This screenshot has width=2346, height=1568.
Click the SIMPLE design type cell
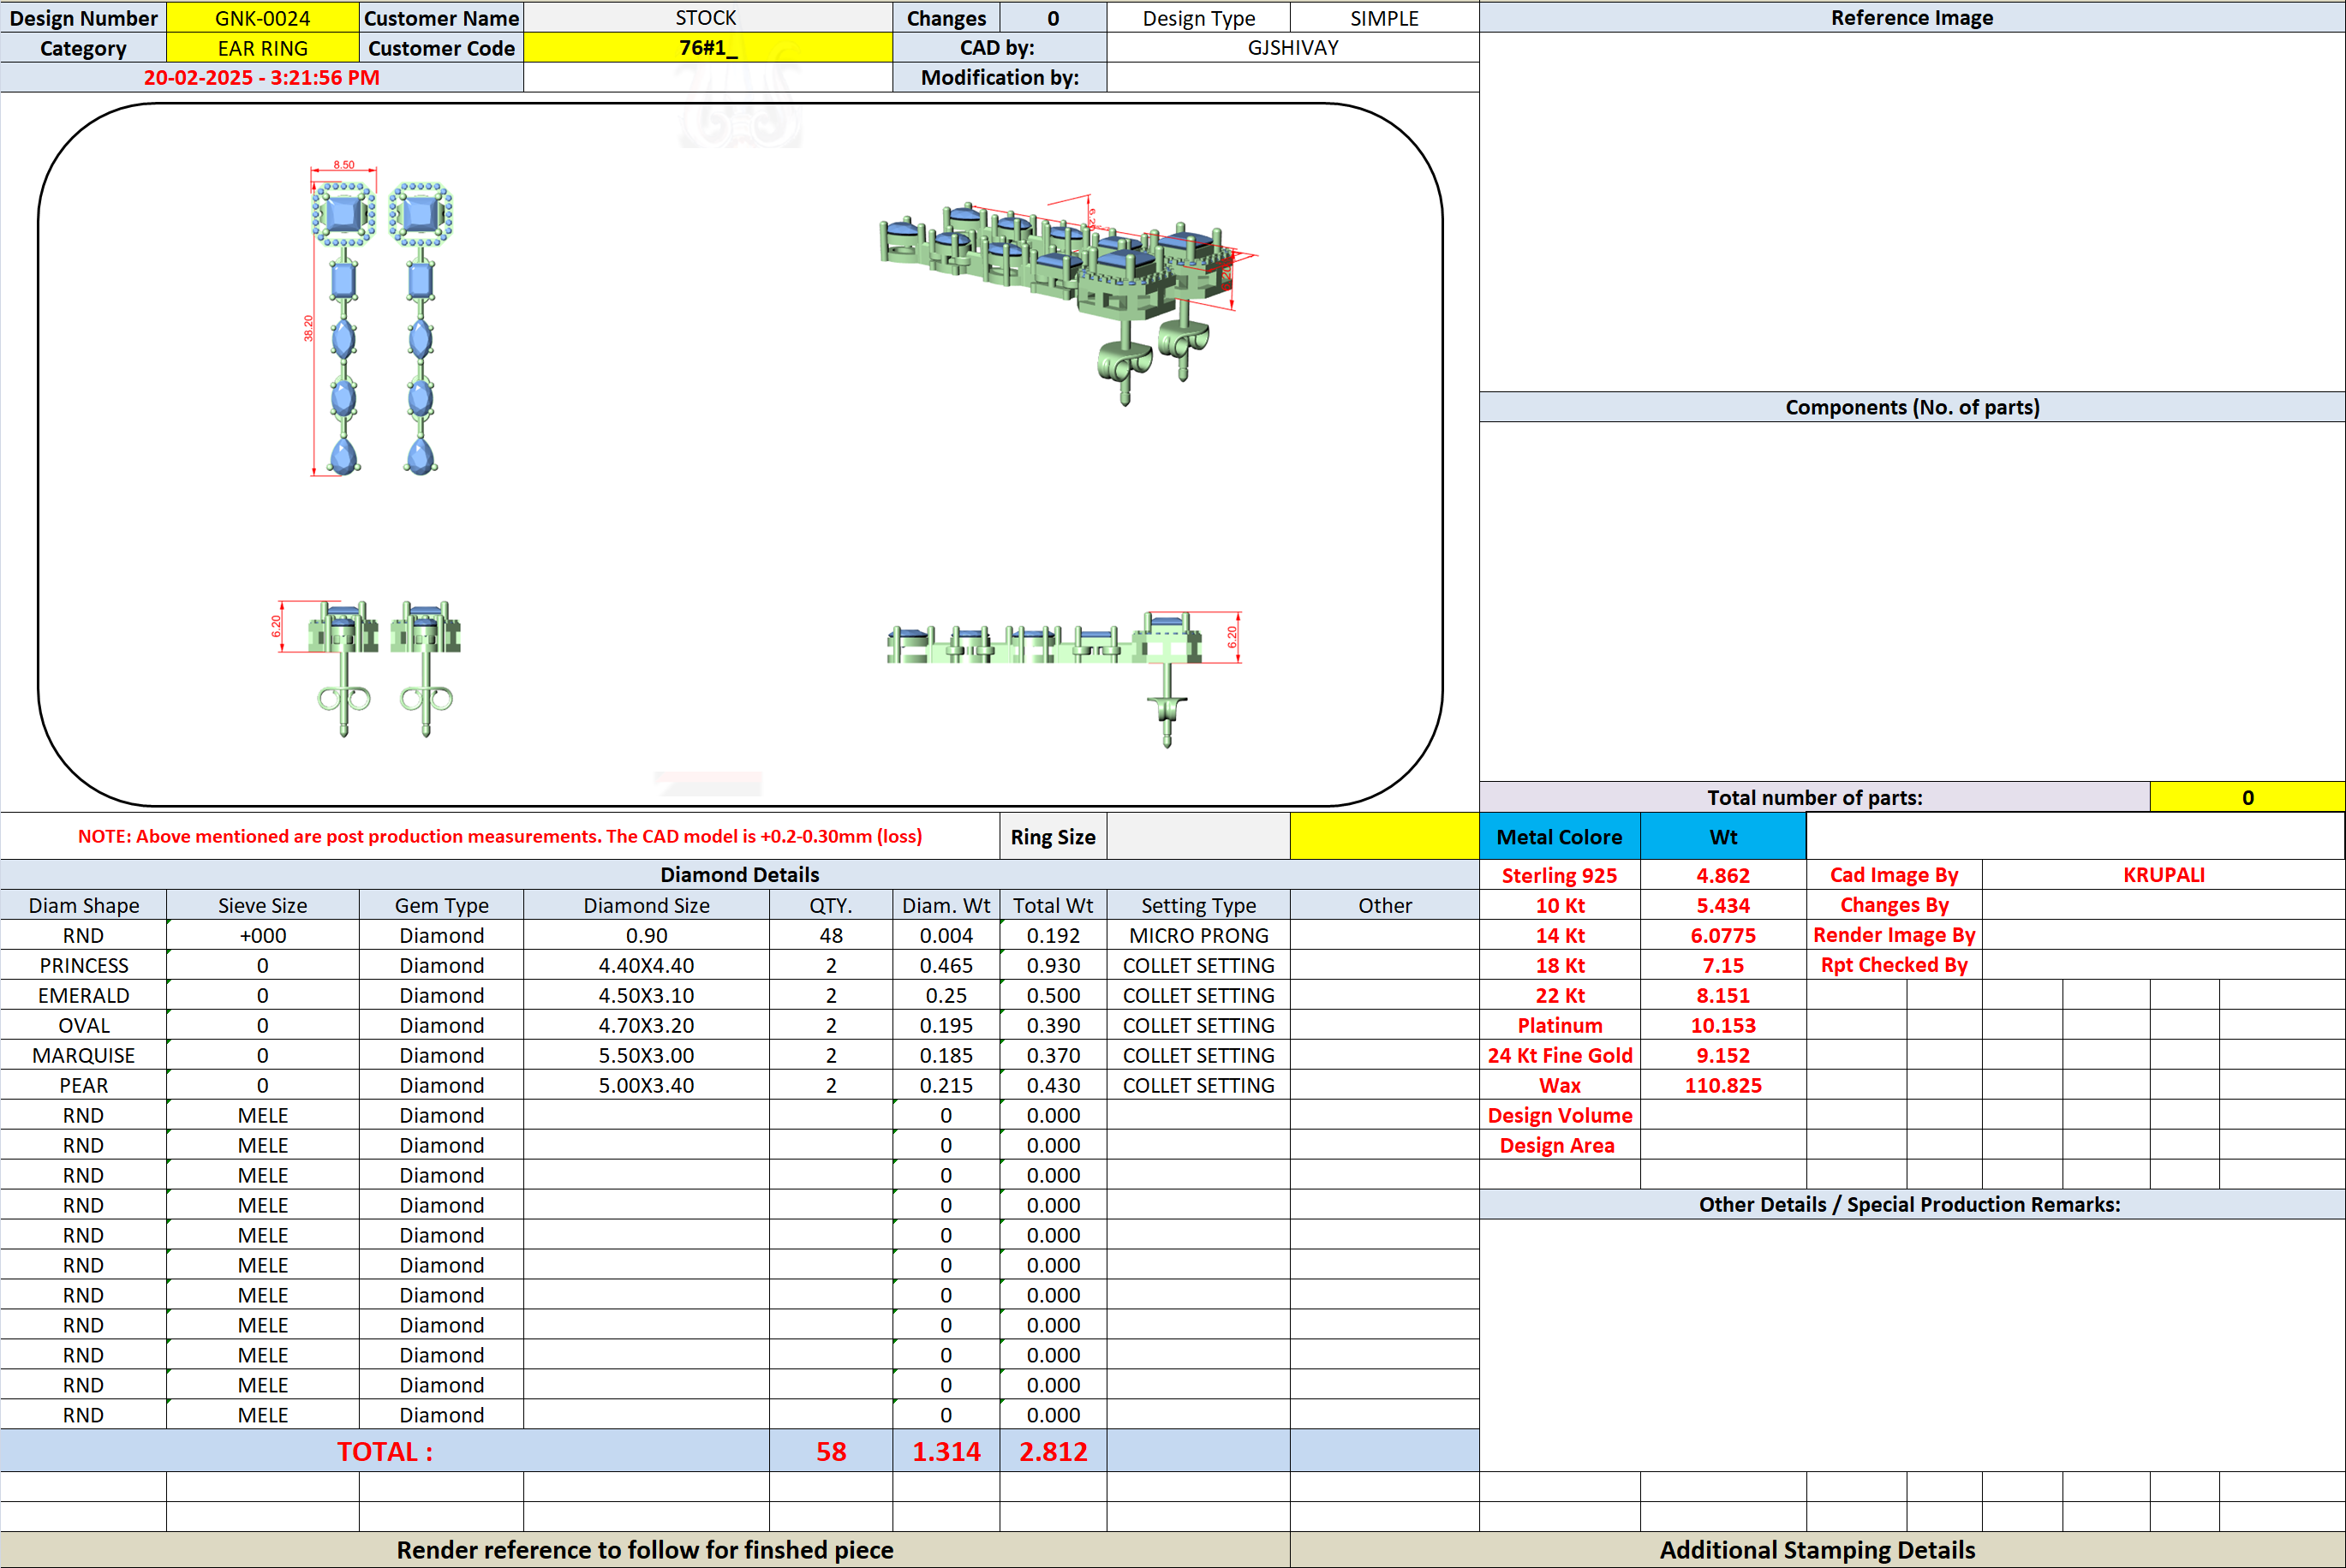pyautogui.click(x=1384, y=18)
